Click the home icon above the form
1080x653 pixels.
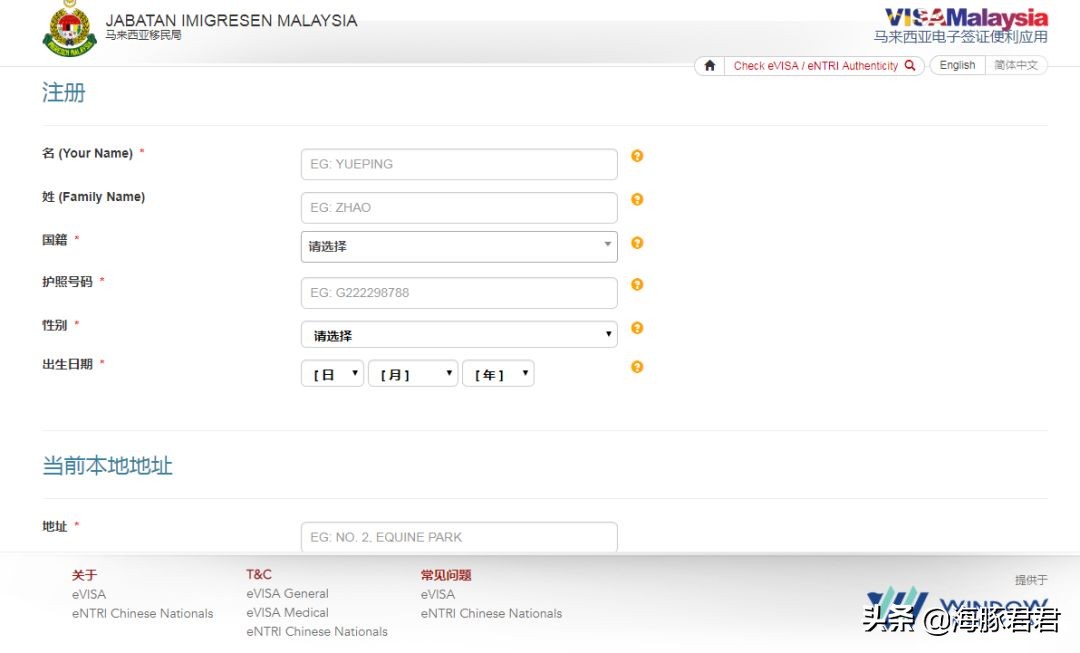pyautogui.click(x=709, y=65)
